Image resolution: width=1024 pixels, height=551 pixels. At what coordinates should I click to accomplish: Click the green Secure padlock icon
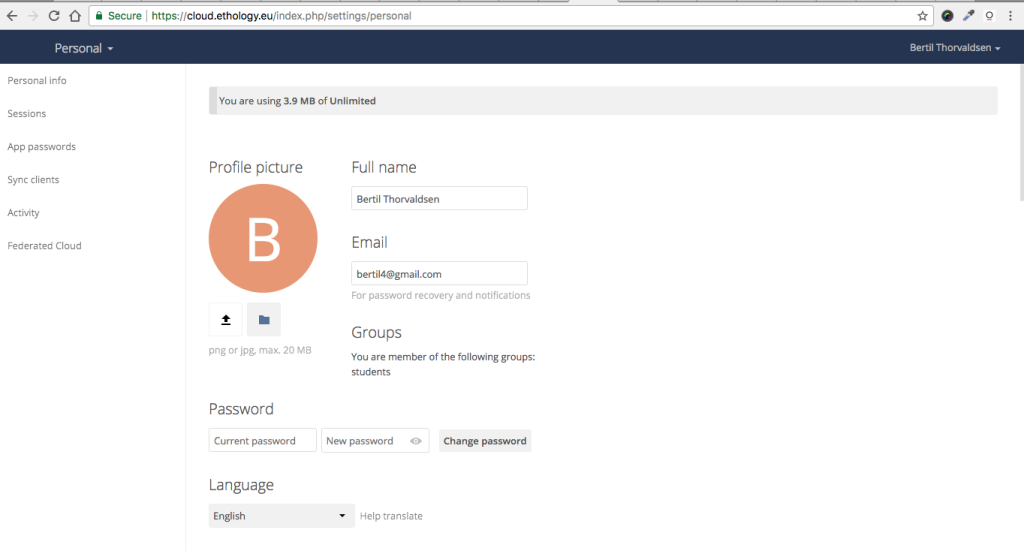point(99,16)
